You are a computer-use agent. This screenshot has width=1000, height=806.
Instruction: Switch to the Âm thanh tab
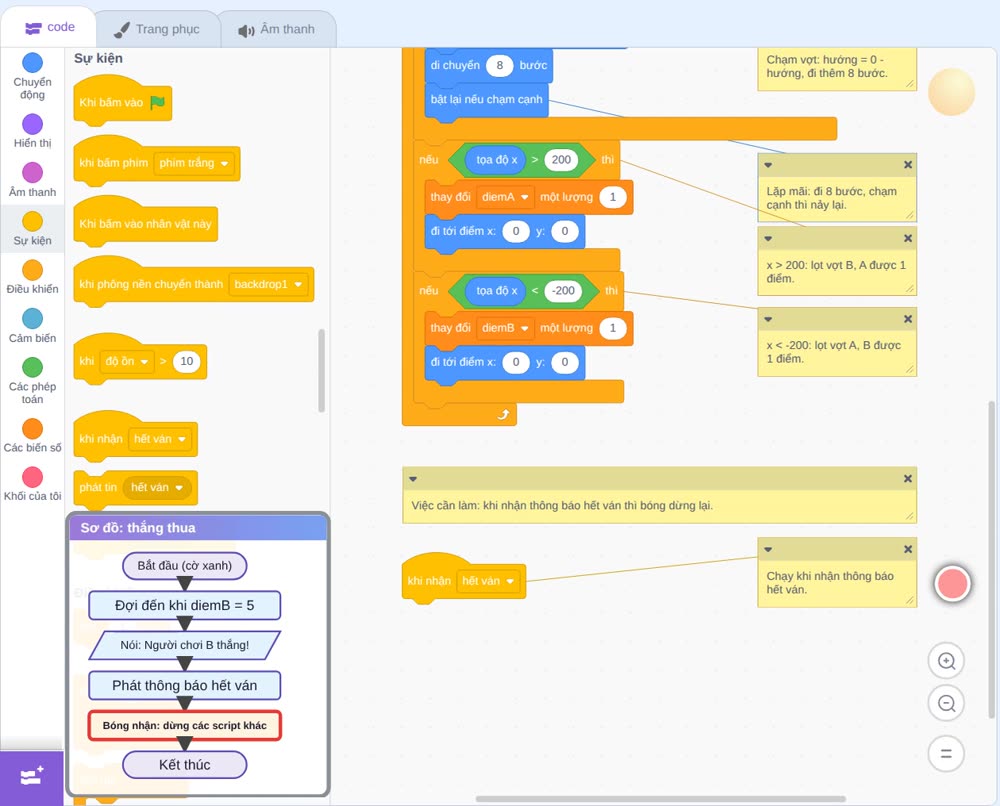click(x=277, y=29)
